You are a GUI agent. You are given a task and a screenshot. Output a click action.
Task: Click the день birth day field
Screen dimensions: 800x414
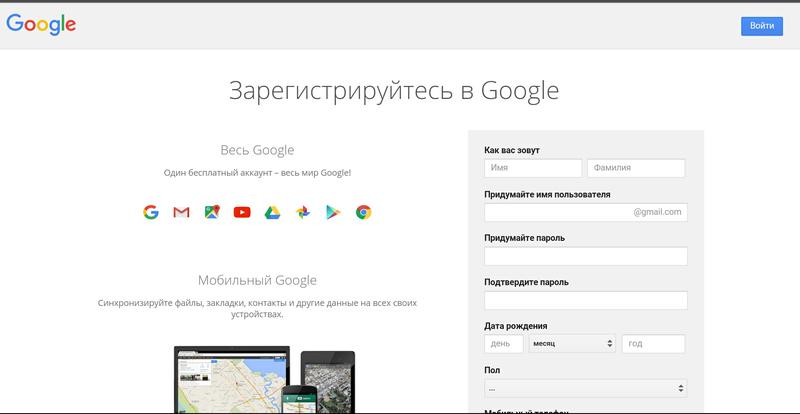pos(503,343)
